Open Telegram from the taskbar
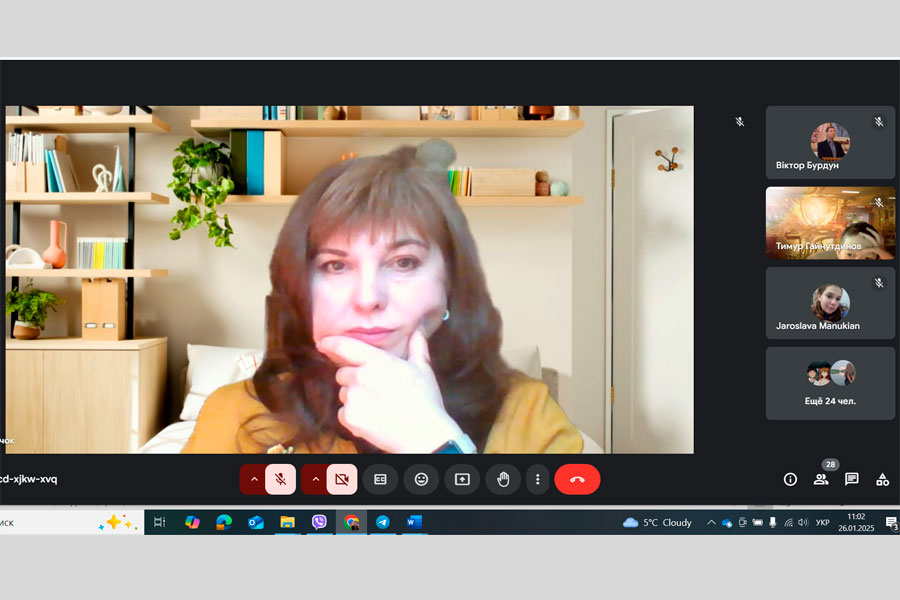This screenshot has width=900, height=600. 383,522
